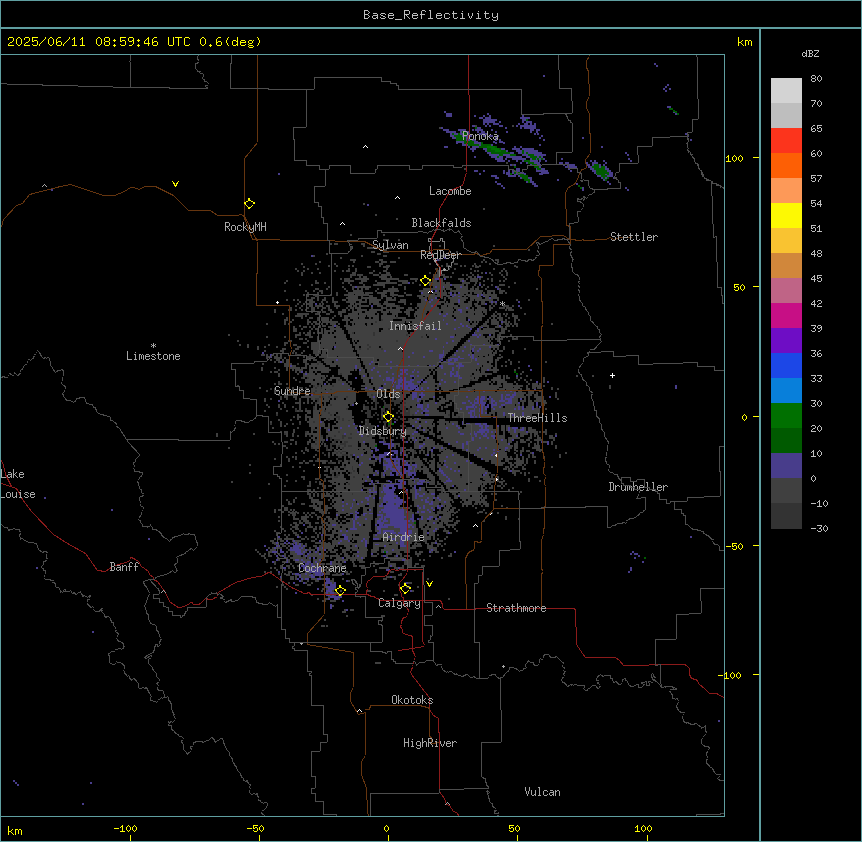Click the 100 tick on right axis
The width and height of the screenshot is (862, 842).
[x=734, y=158]
